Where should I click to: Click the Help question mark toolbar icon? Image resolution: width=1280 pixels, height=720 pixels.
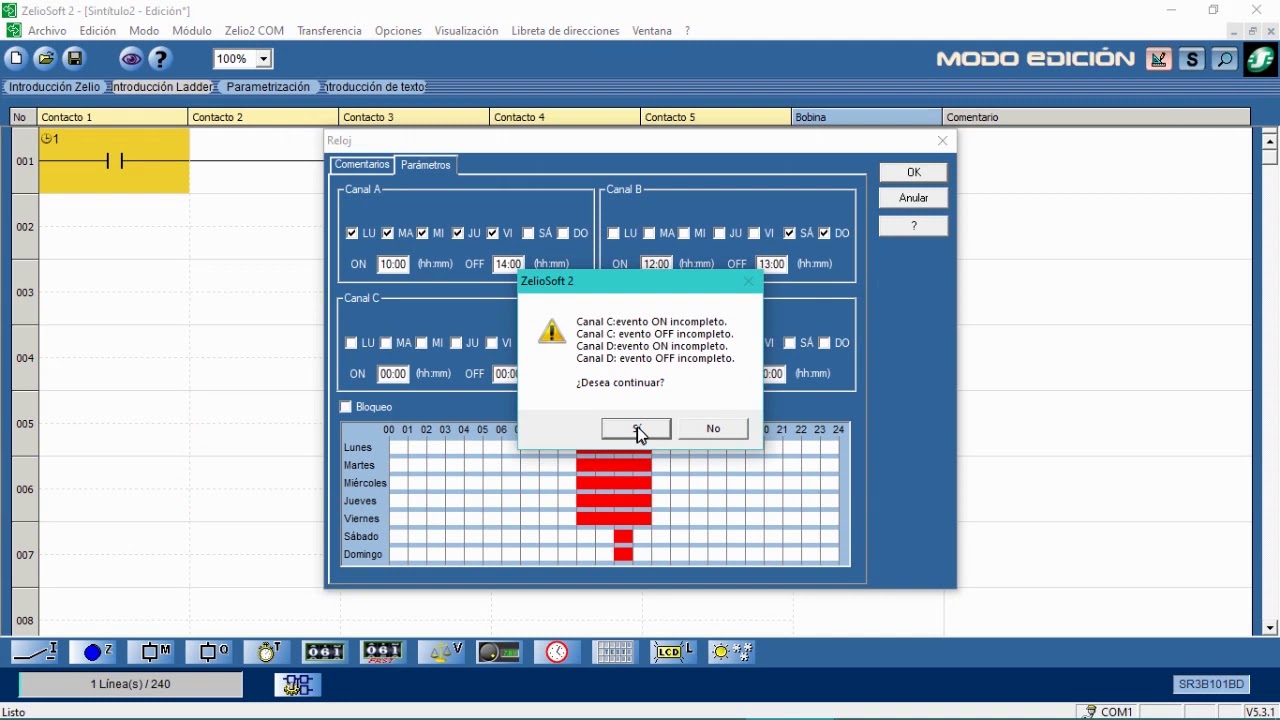(x=160, y=59)
